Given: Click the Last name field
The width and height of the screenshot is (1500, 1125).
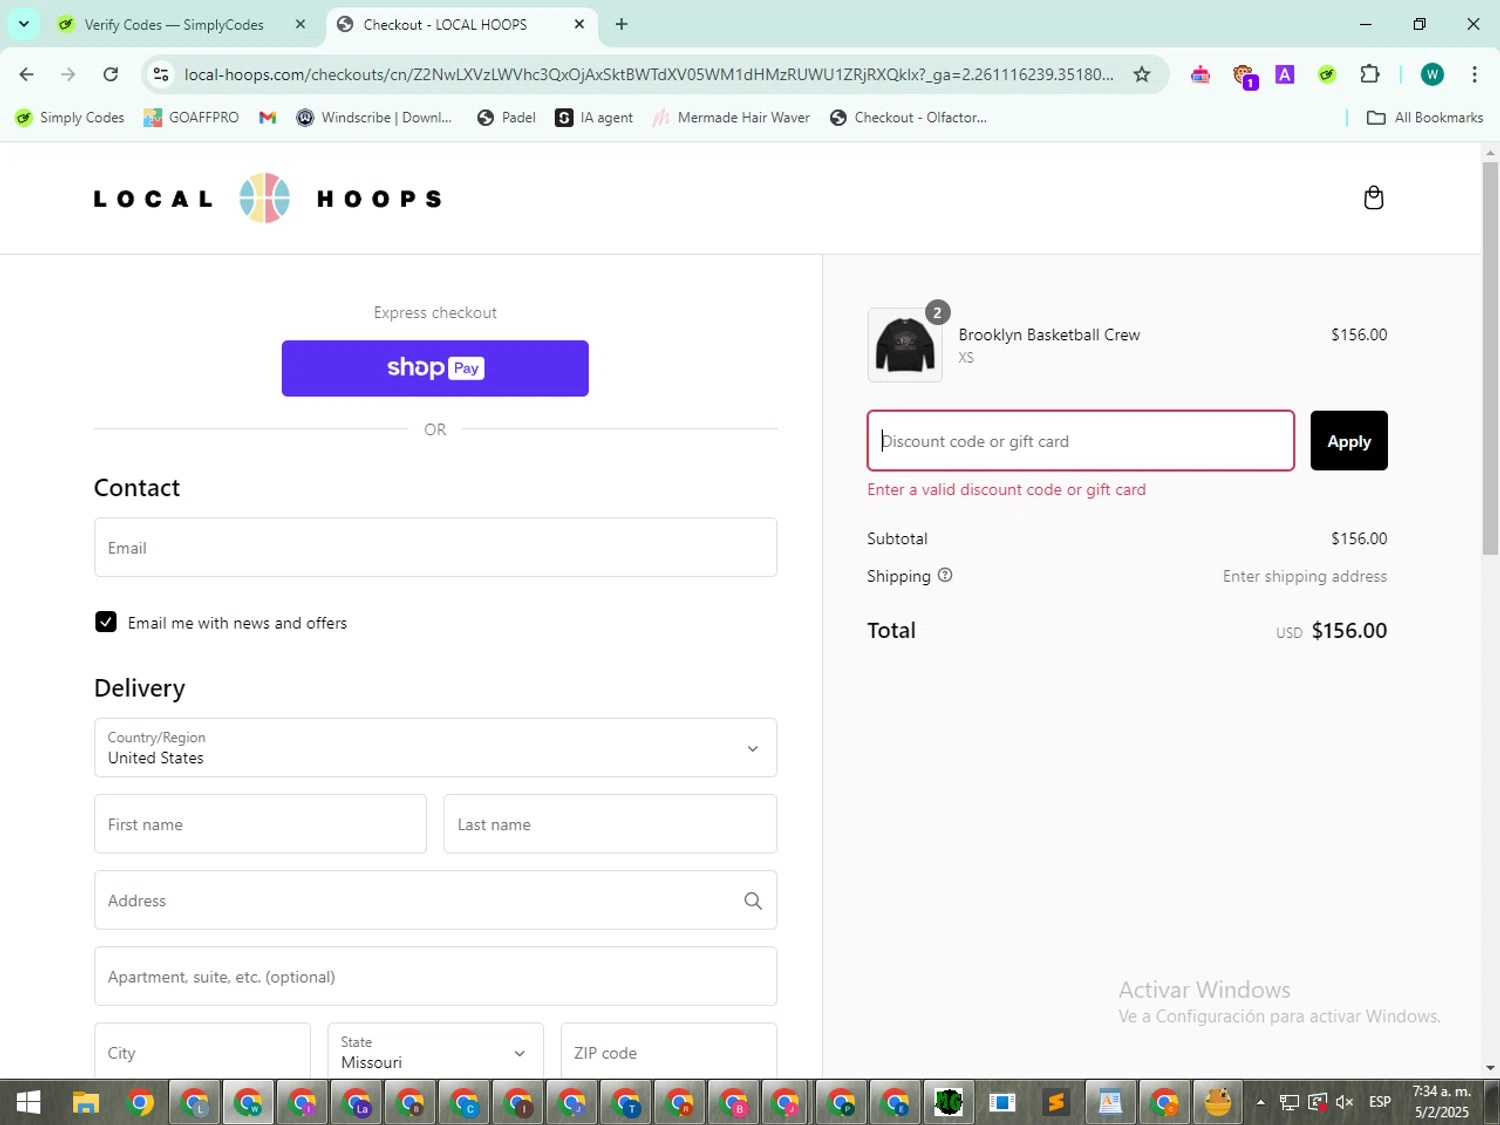Looking at the screenshot, I should coord(610,824).
